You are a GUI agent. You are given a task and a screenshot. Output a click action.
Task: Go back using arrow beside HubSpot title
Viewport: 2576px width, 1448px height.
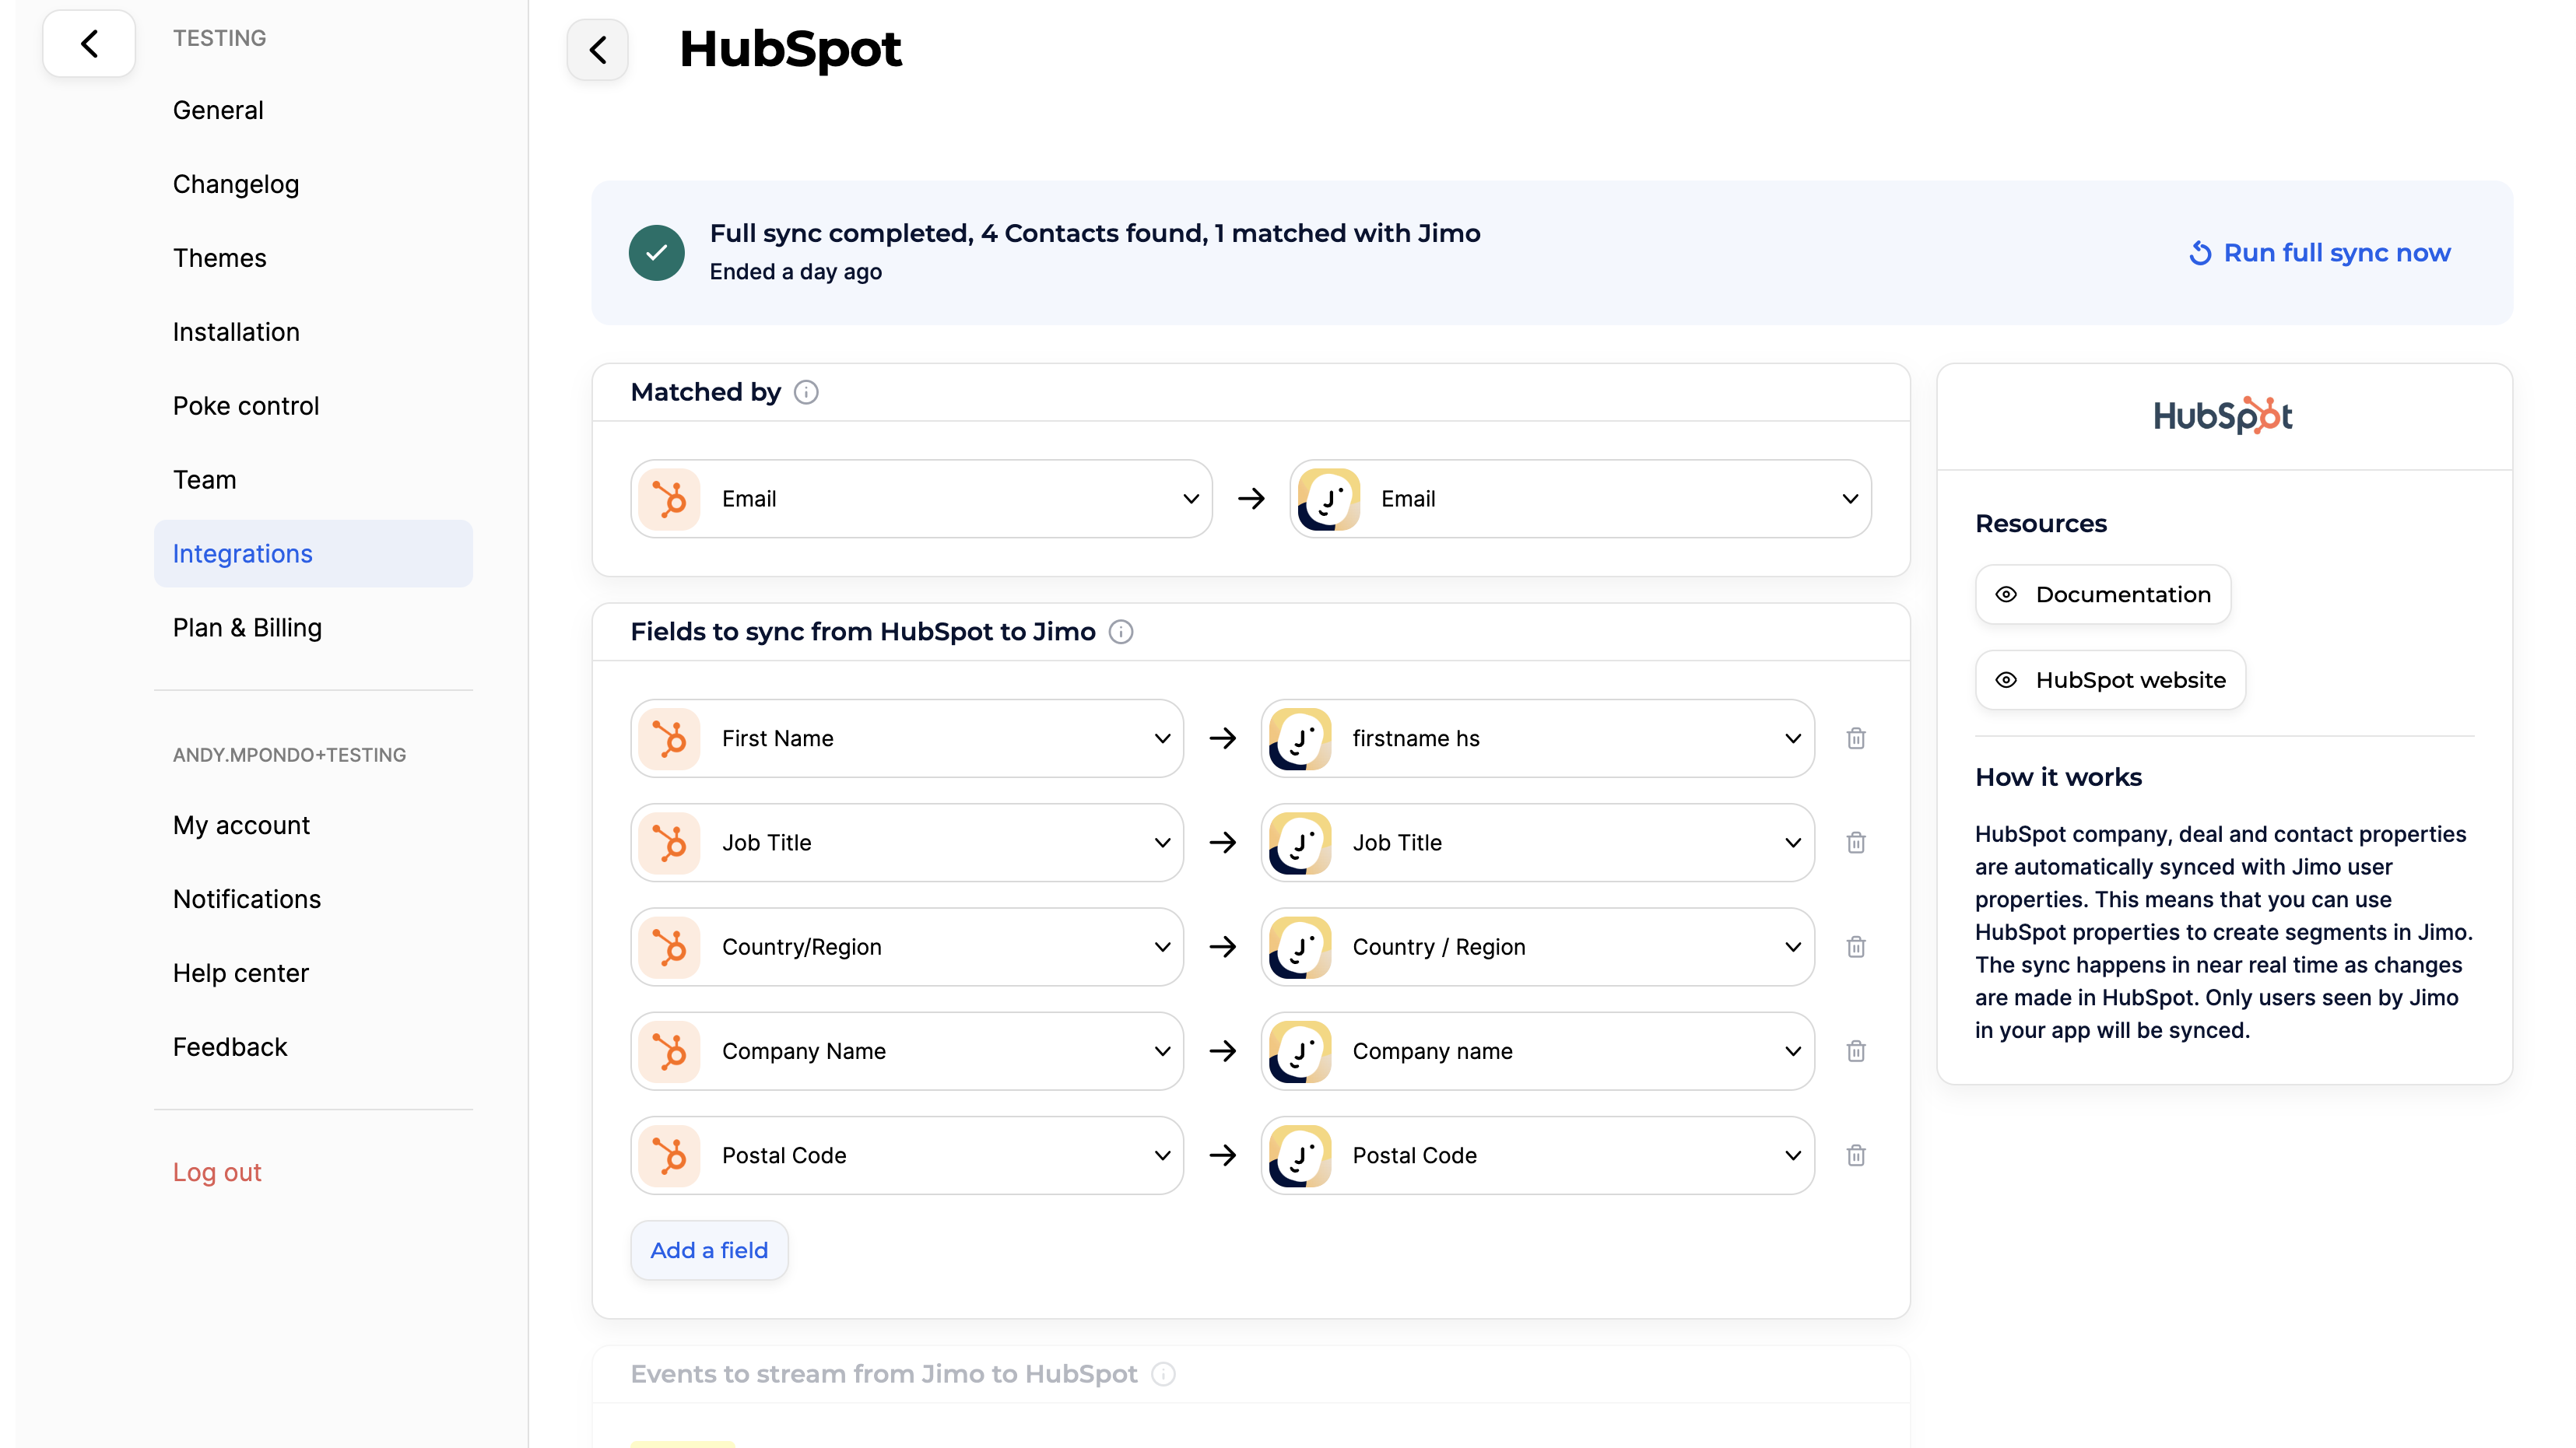(598, 49)
